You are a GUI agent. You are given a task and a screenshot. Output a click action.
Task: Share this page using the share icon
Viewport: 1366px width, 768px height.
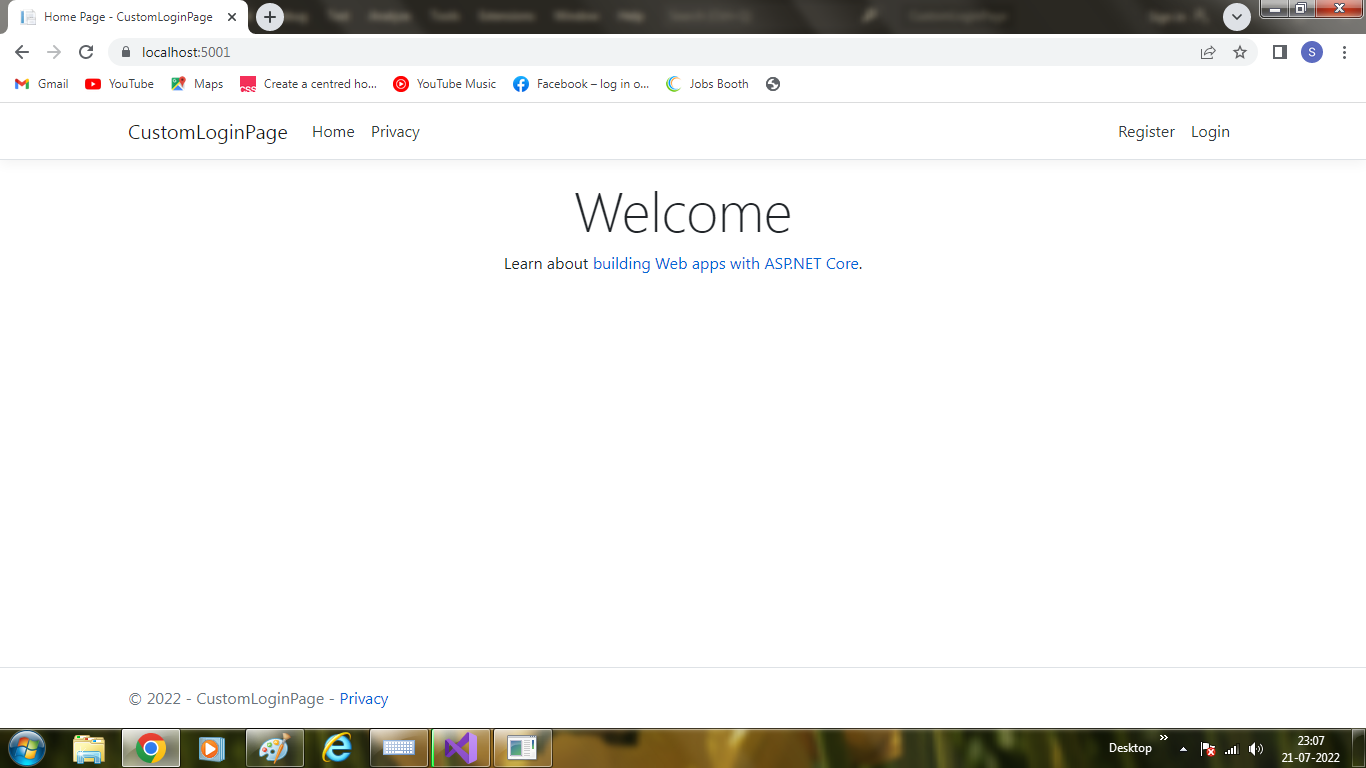click(1208, 52)
